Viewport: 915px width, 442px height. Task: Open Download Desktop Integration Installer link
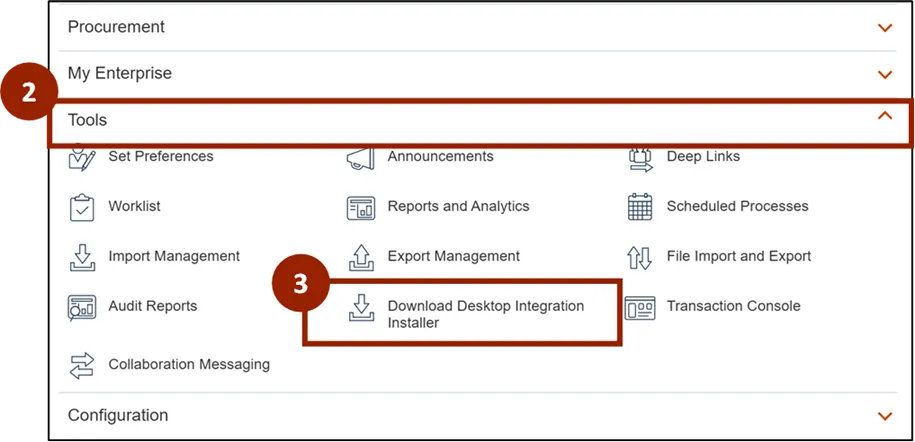[485, 314]
